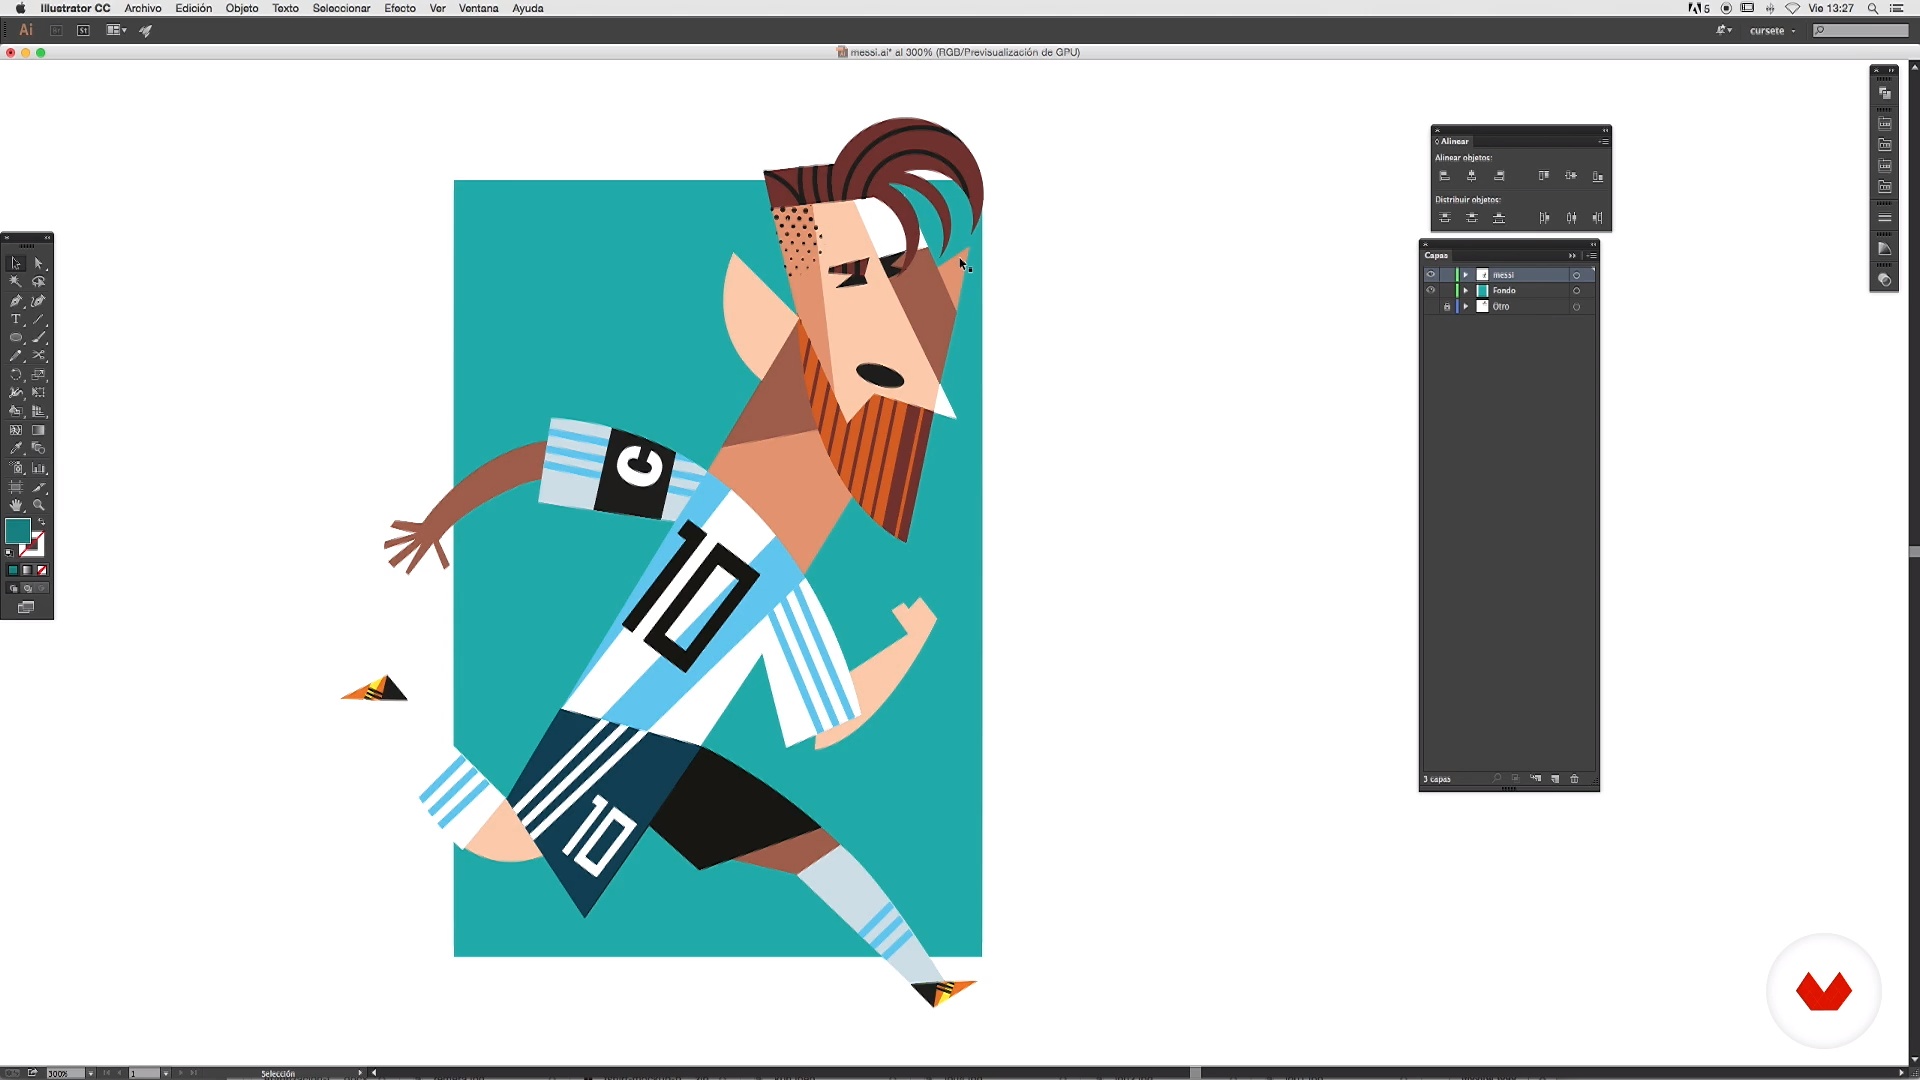Set paint mode to None
The height and width of the screenshot is (1080, 1920).
(42, 570)
